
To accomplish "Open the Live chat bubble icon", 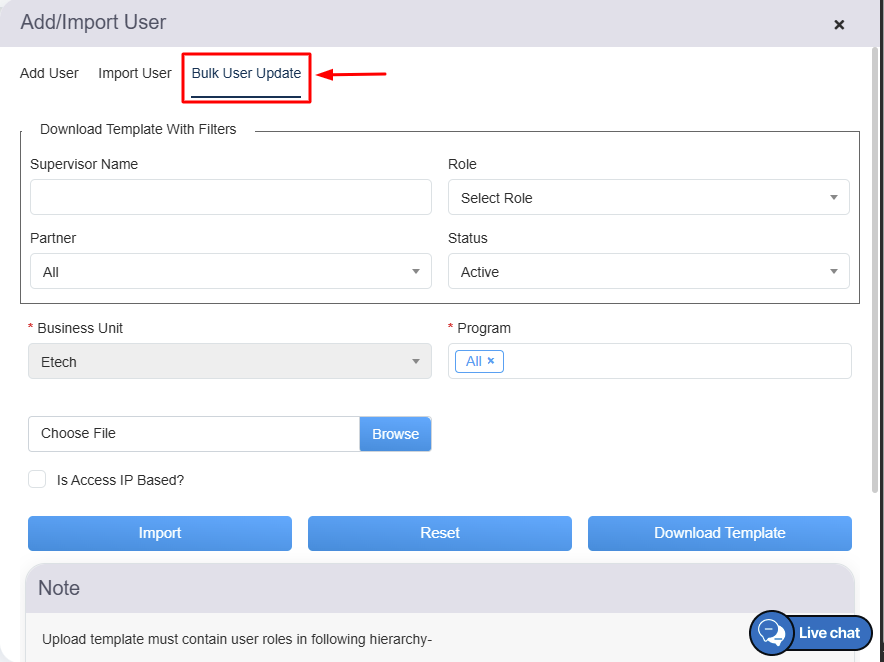I will (x=771, y=632).
